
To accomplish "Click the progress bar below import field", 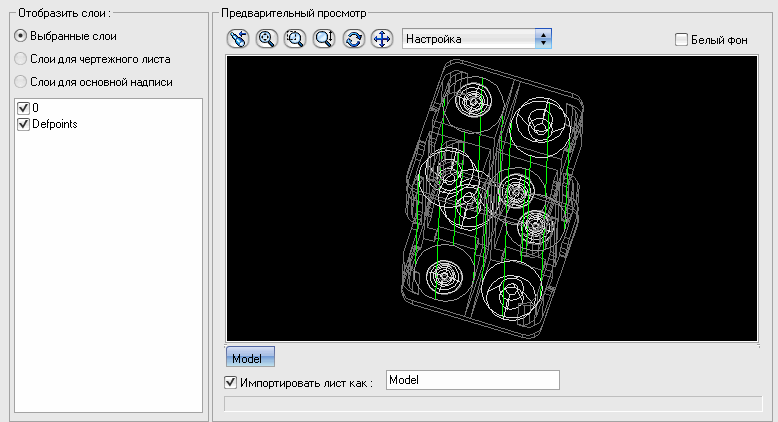I will (x=494, y=403).
